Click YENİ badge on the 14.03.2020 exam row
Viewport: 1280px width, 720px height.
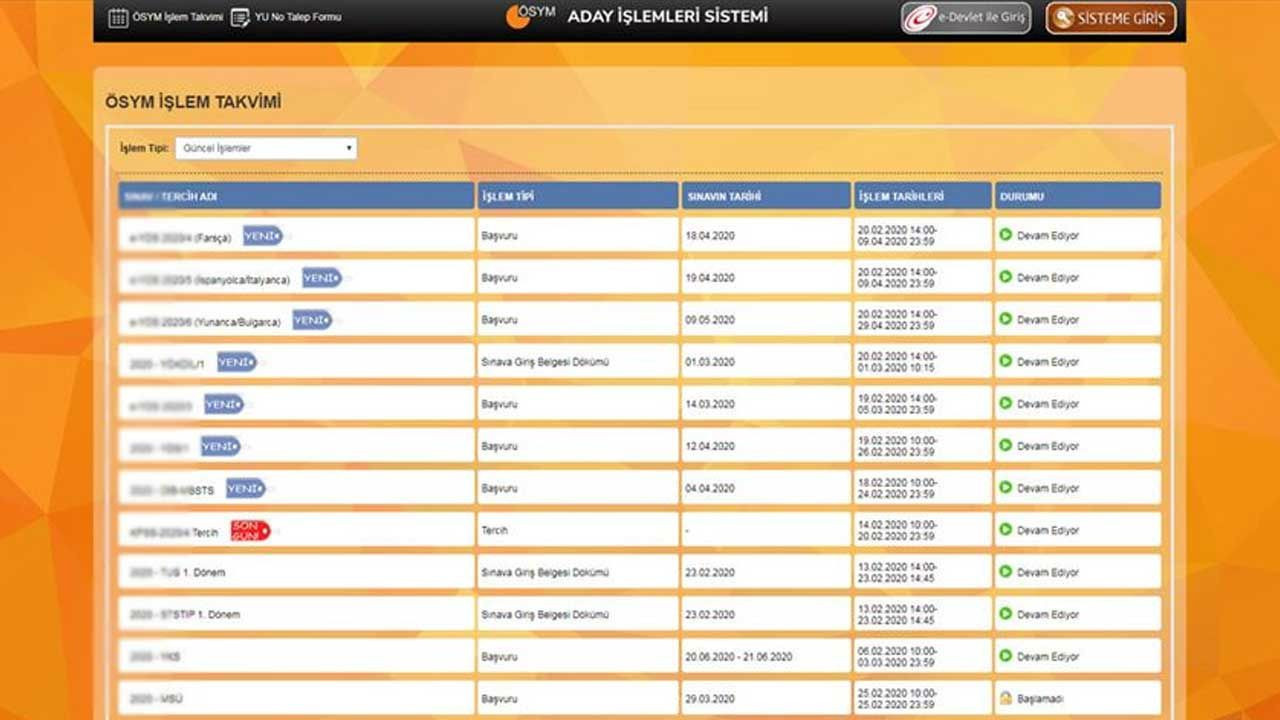[x=224, y=404]
